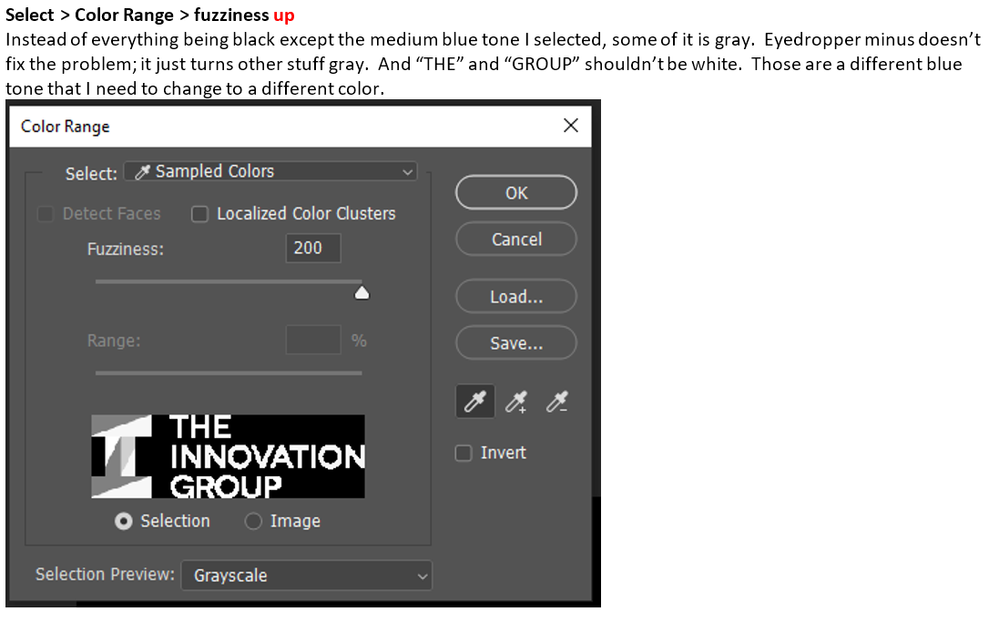This screenshot has height=622, width=999.
Task: Open the Selection Preview Grayscale dropdown
Action: 306,575
